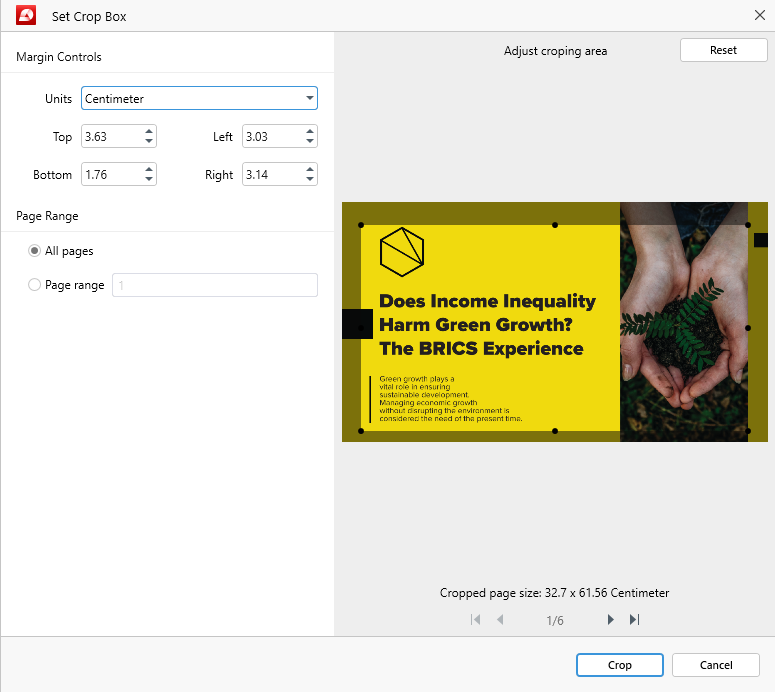The width and height of the screenshot is (775, 692).
Task: Increase the Bottom margin value
Action: pyautogui.click(x=149, y=170)
